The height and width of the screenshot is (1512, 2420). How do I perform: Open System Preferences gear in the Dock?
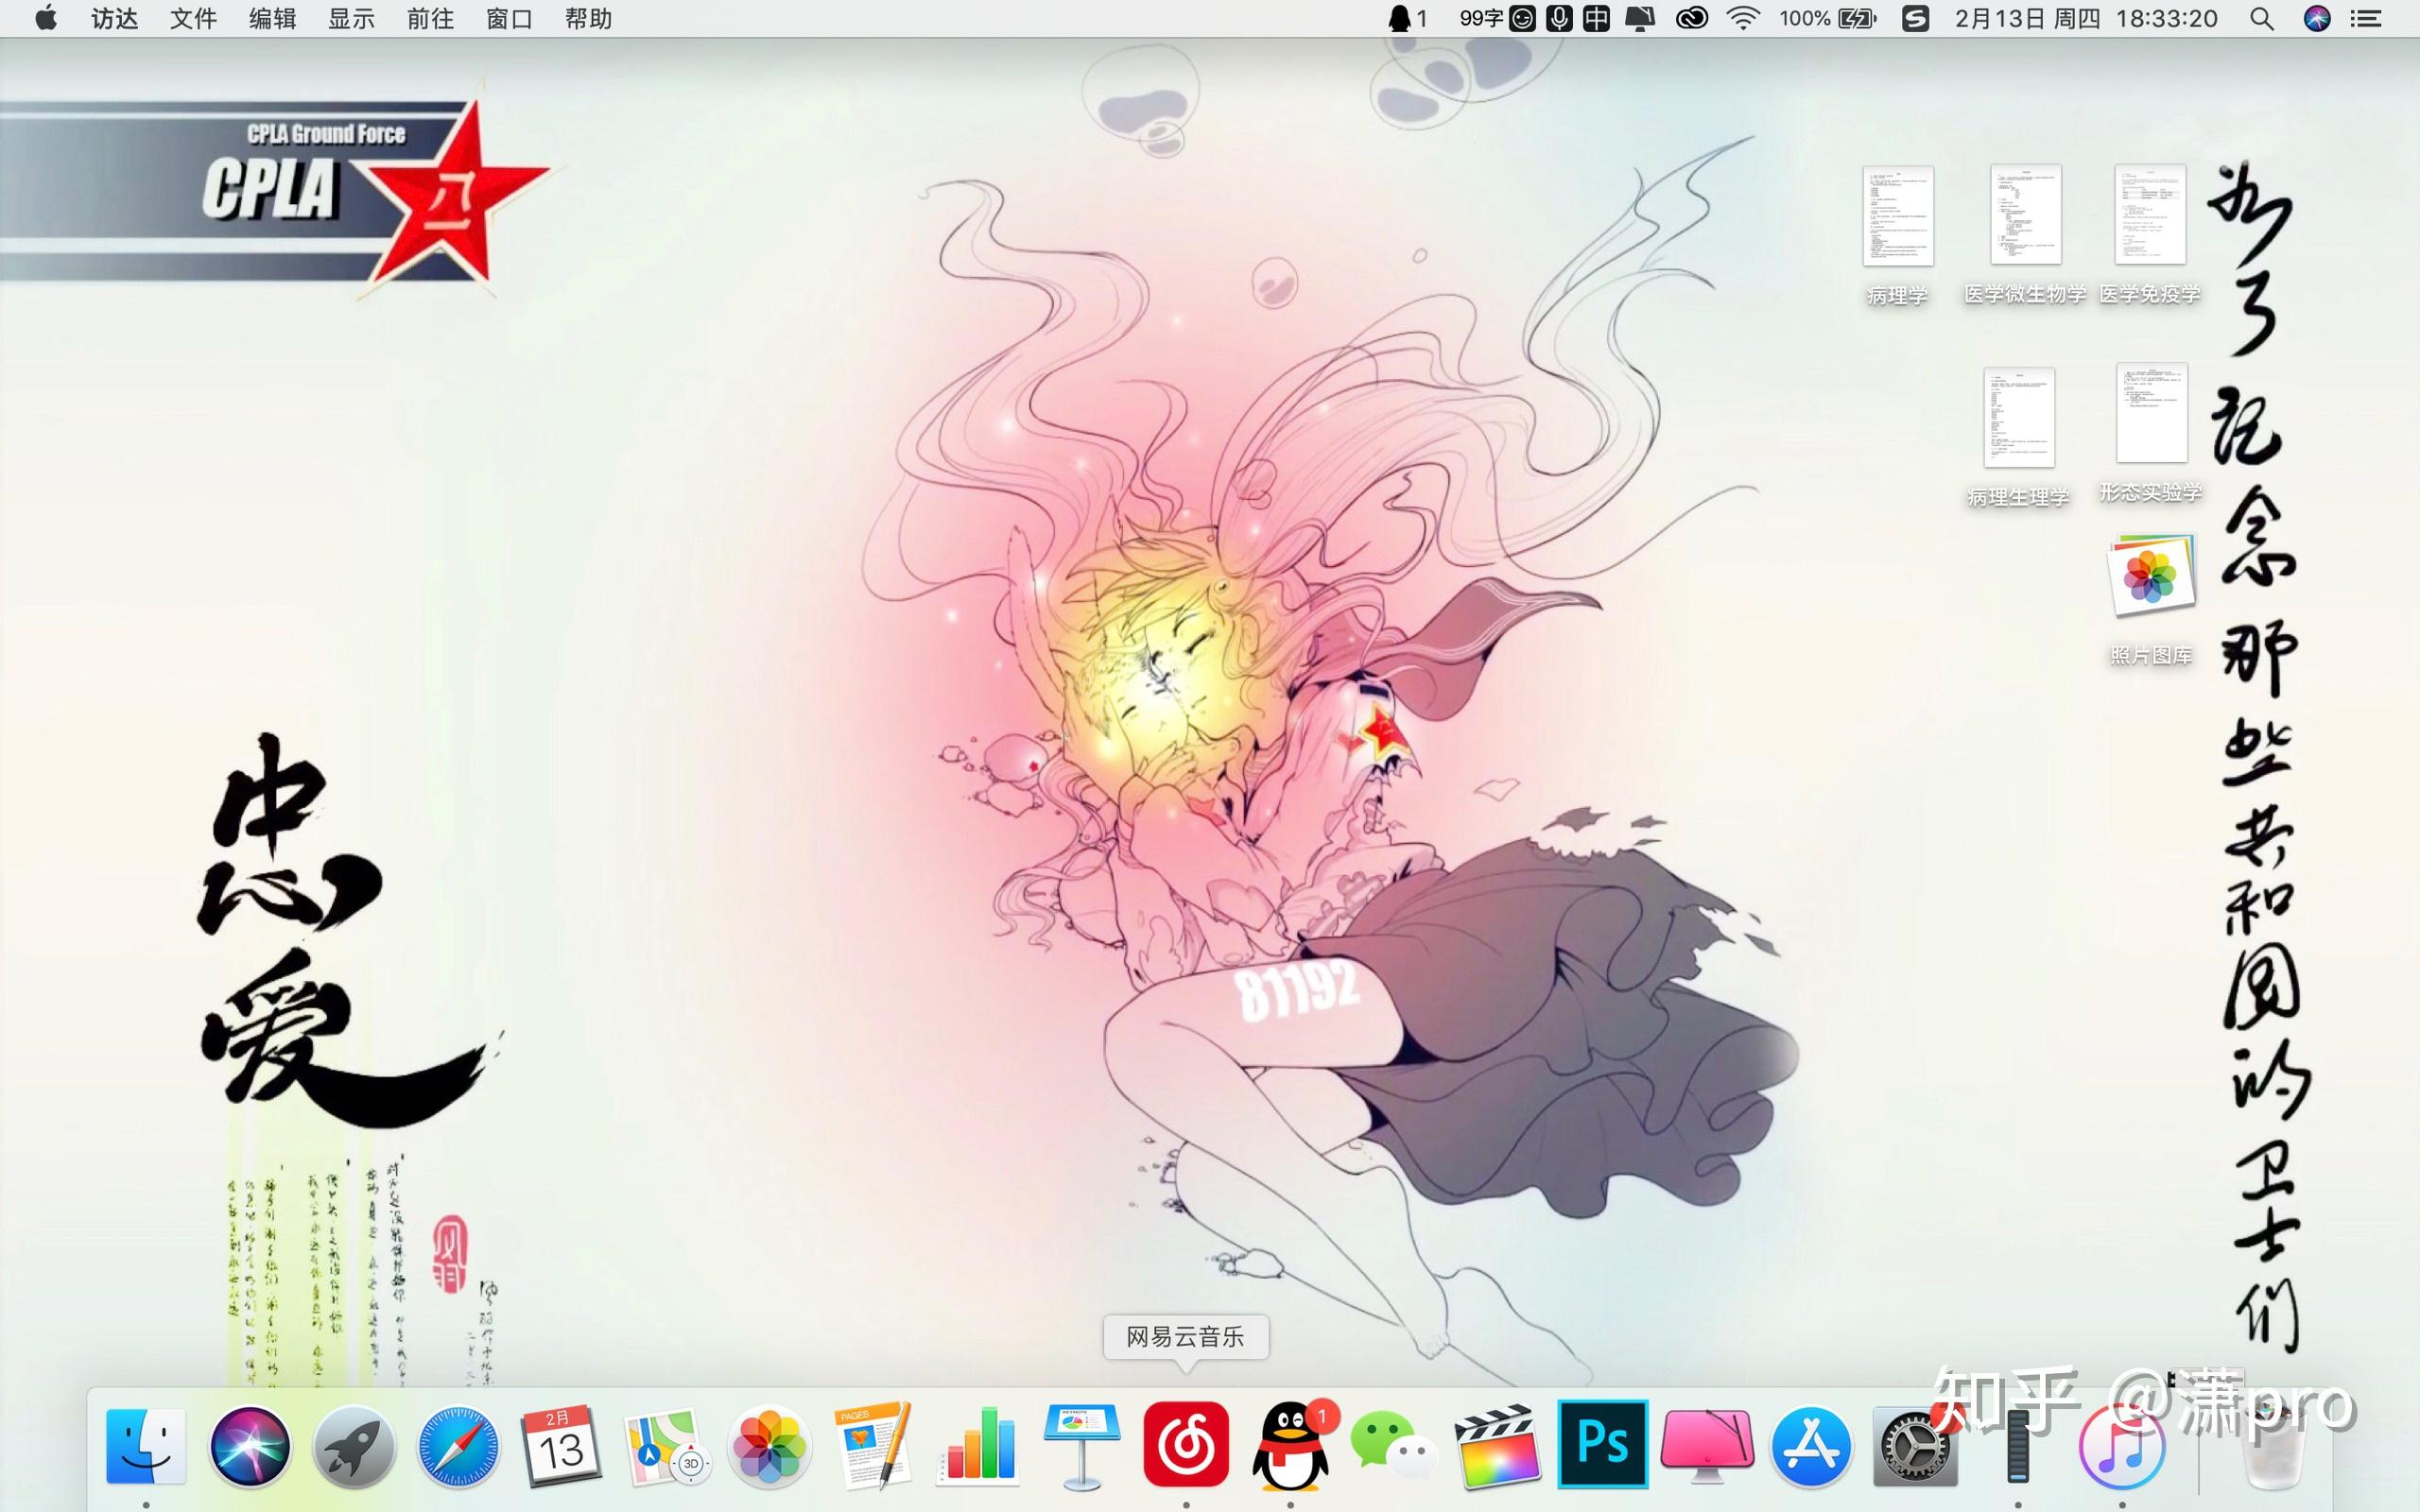(1915, 1446)
